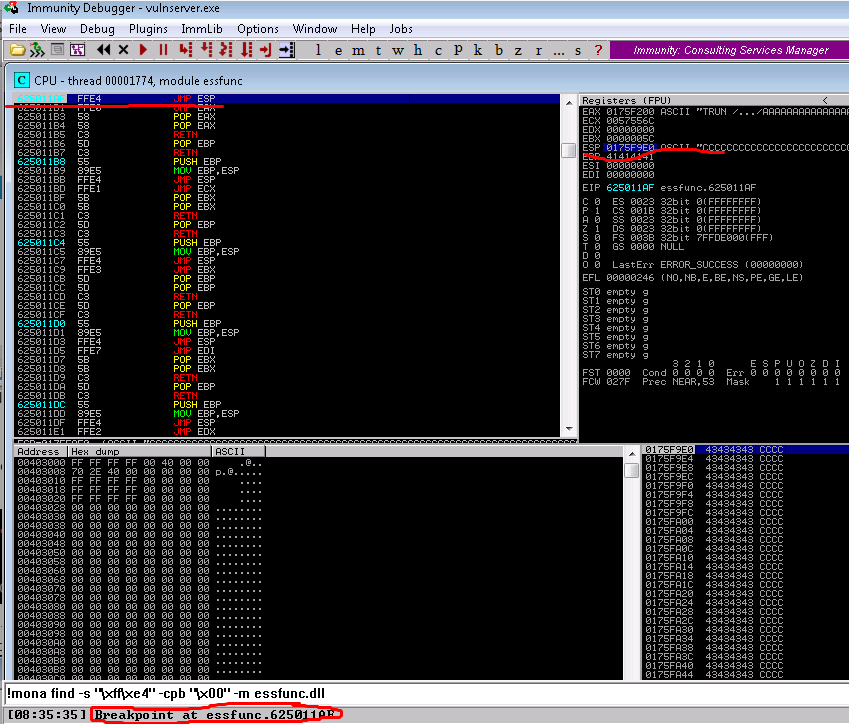Viewport: 849px width, 724px height.
Task: Click disassembly pane scroll-down arrow
Action: 569,429
